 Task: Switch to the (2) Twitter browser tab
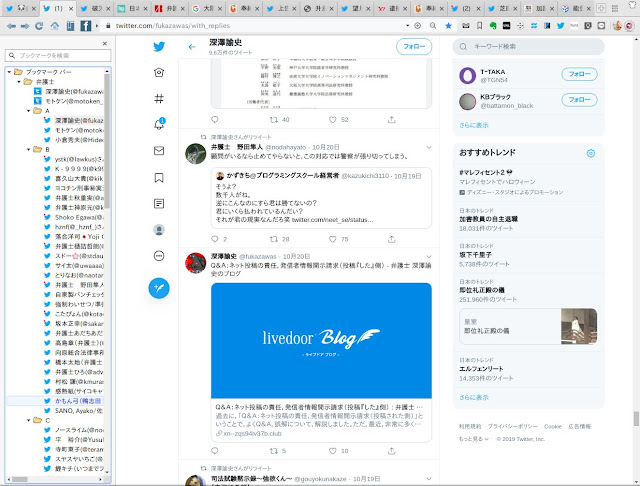466,8
